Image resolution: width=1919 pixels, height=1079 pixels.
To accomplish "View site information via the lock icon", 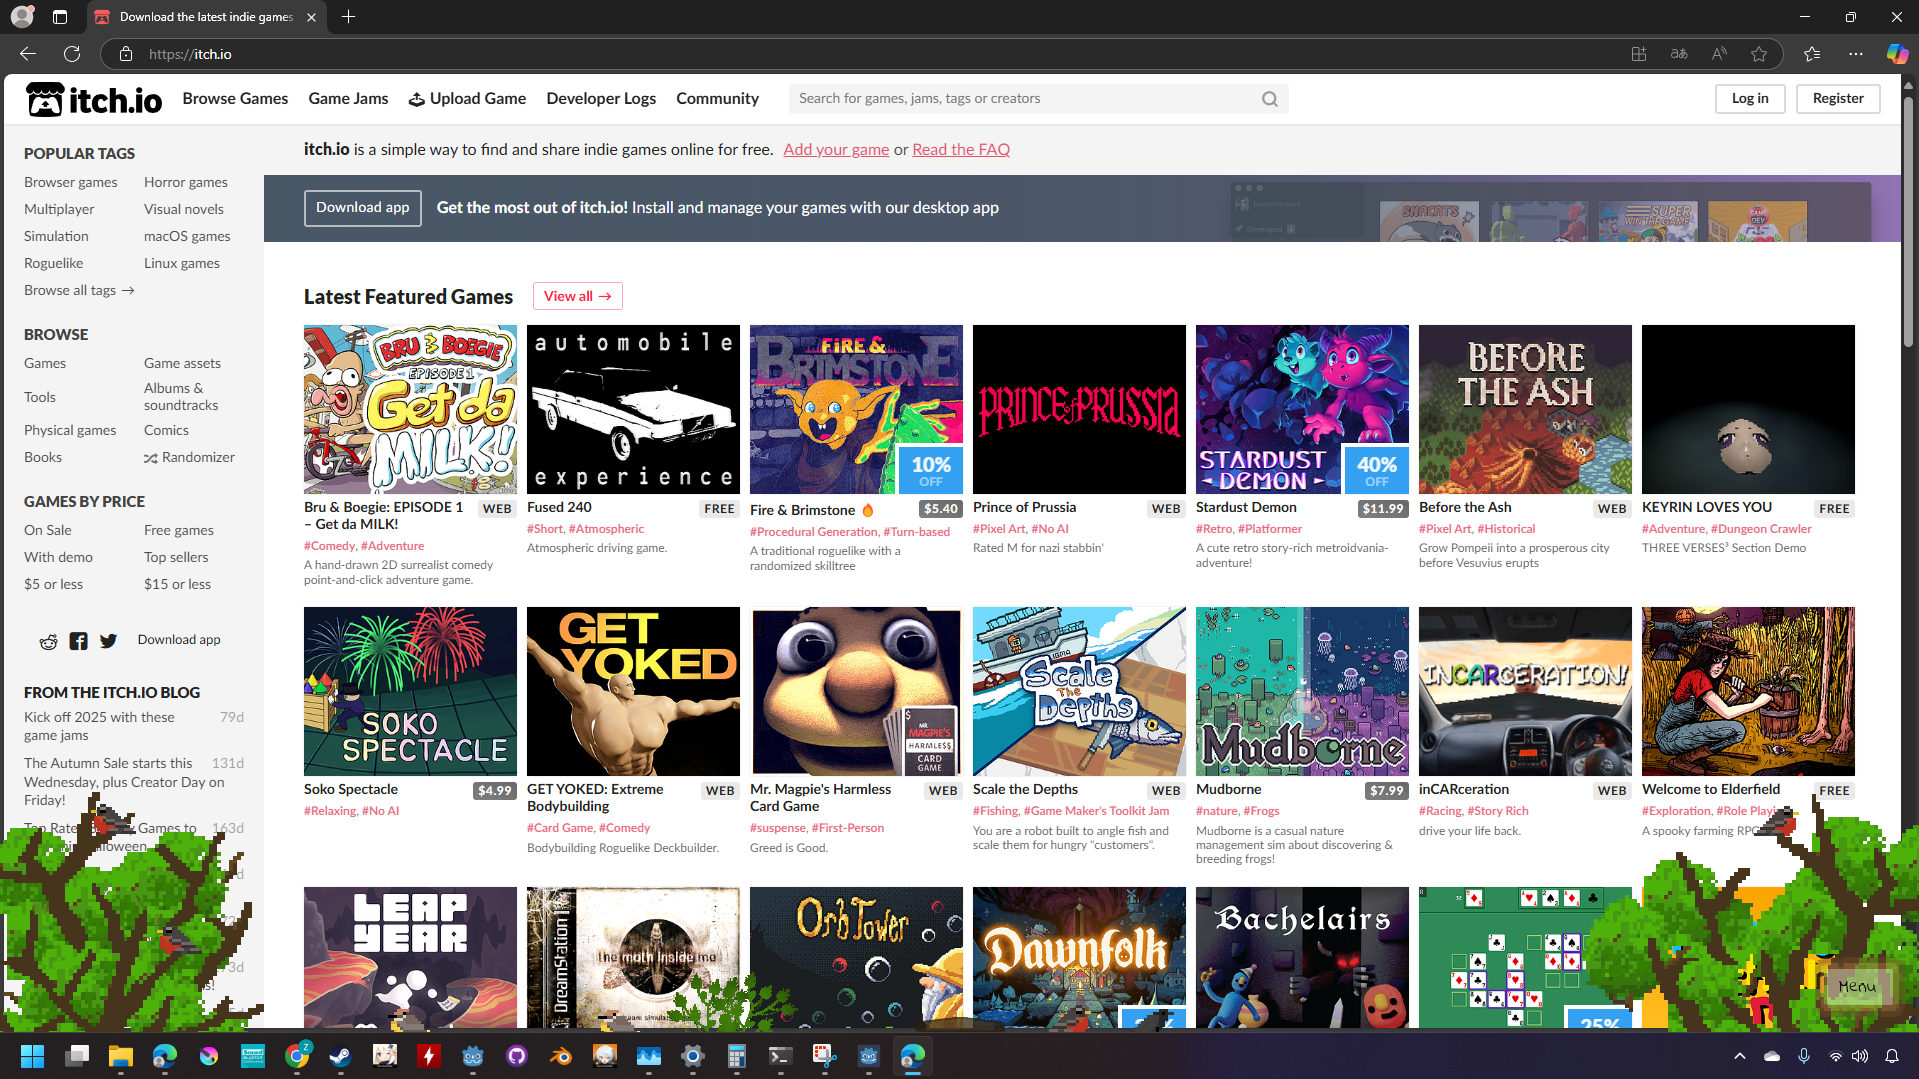I will pos(125,54).
